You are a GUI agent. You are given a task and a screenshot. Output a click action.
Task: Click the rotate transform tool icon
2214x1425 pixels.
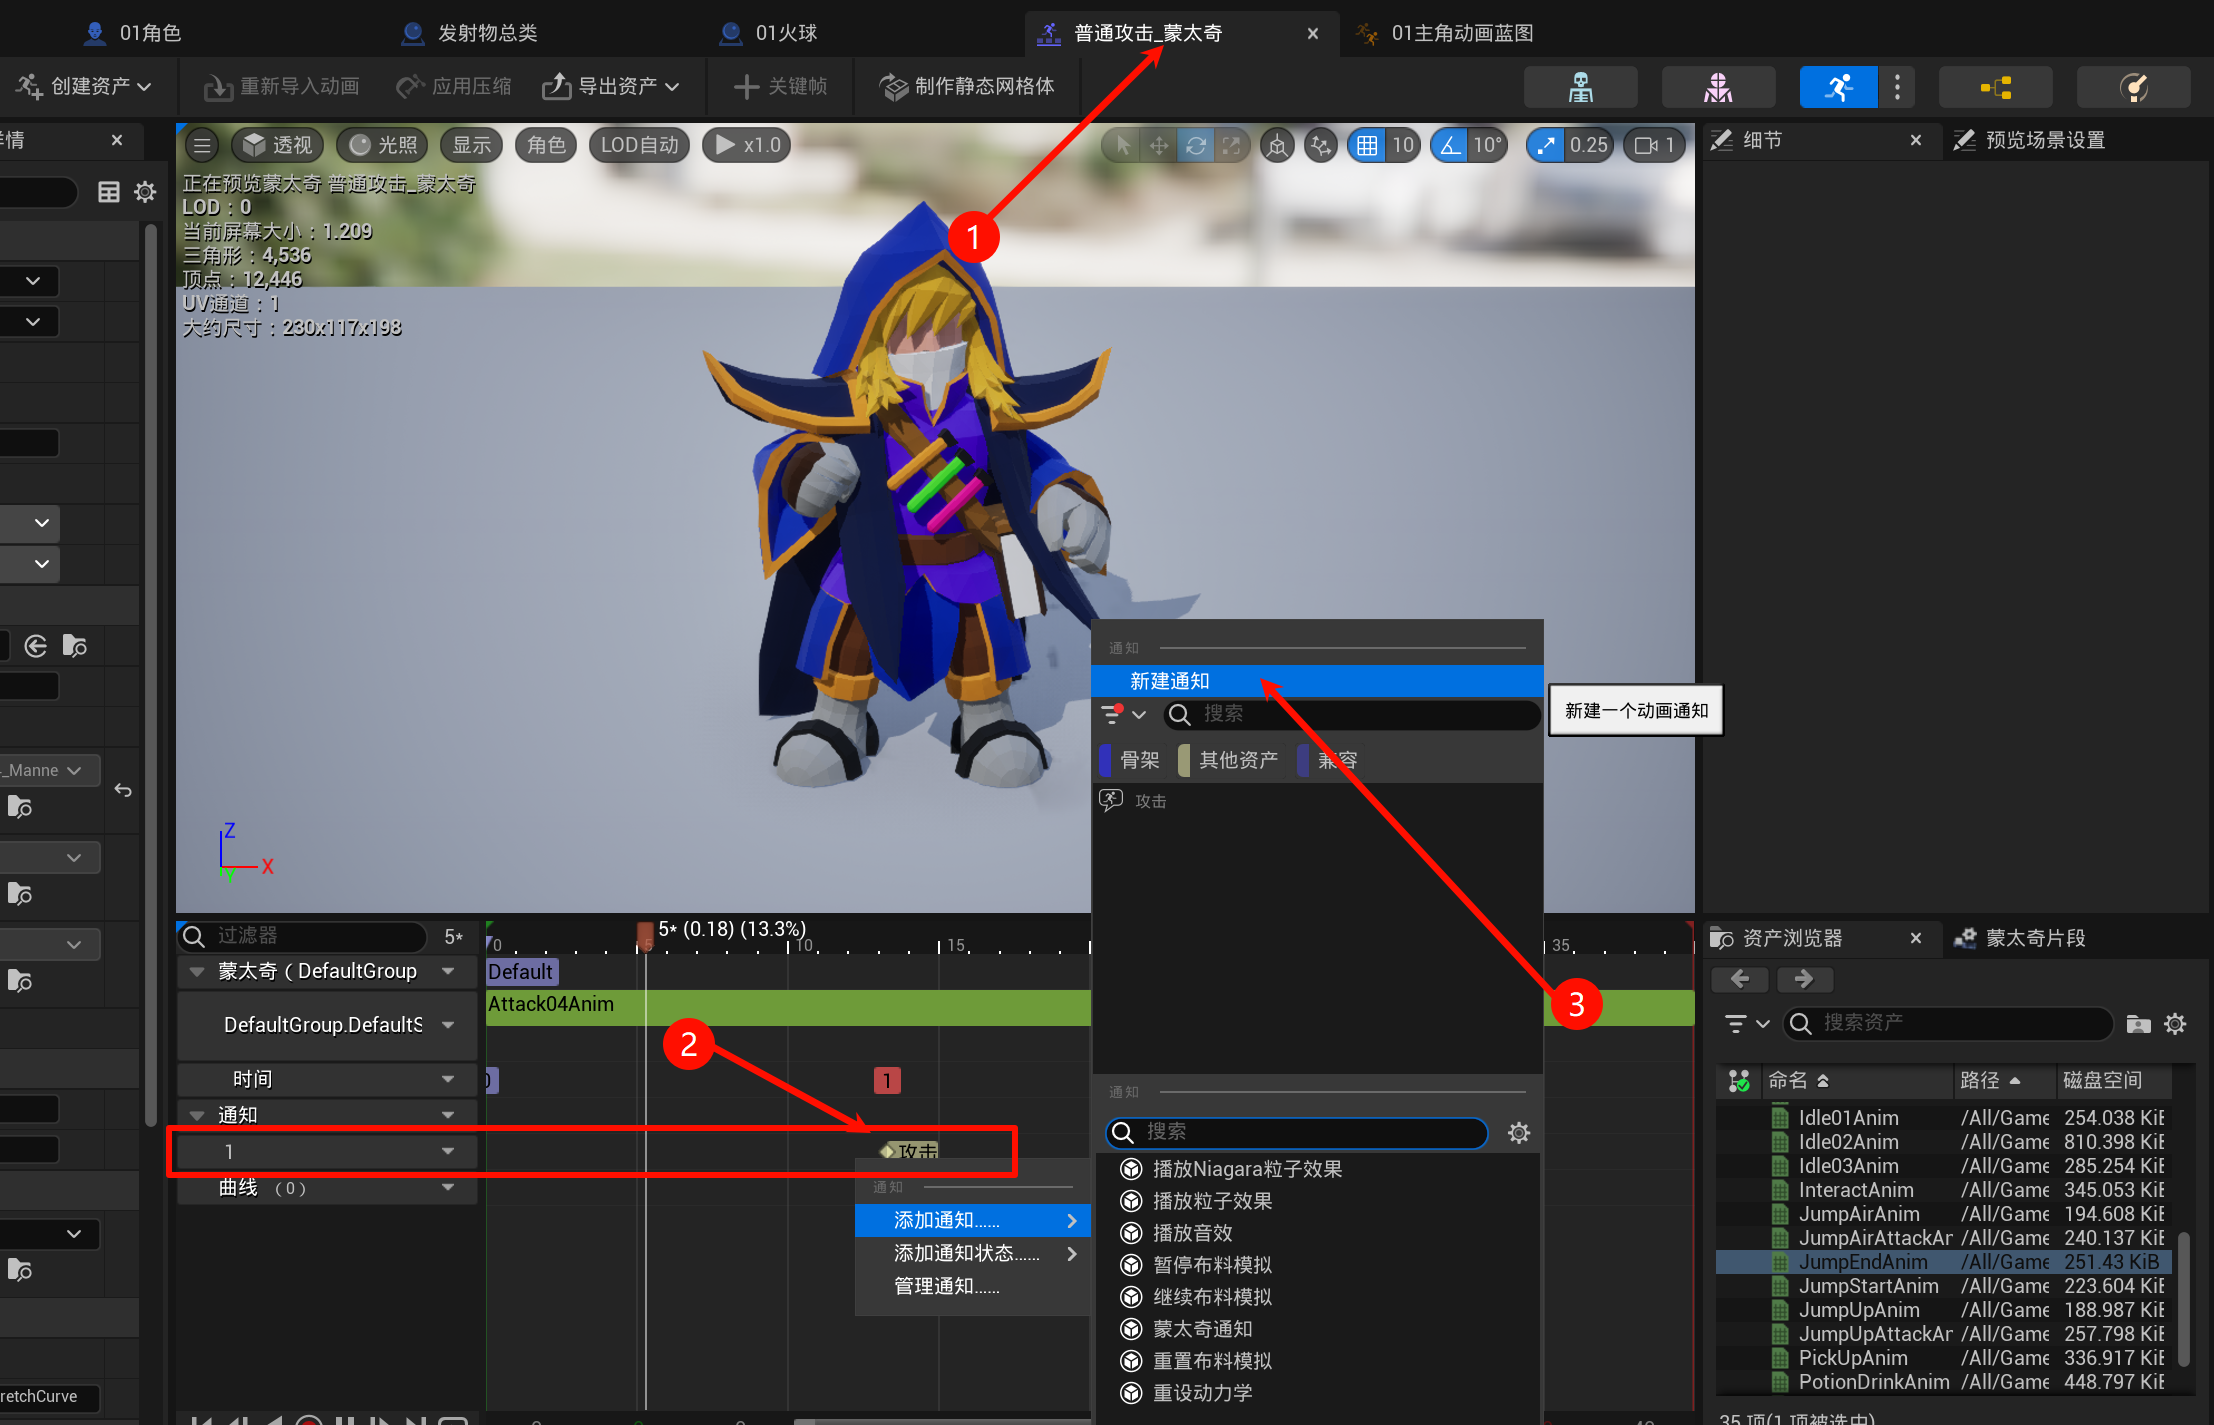click(x=1195, y=146)
